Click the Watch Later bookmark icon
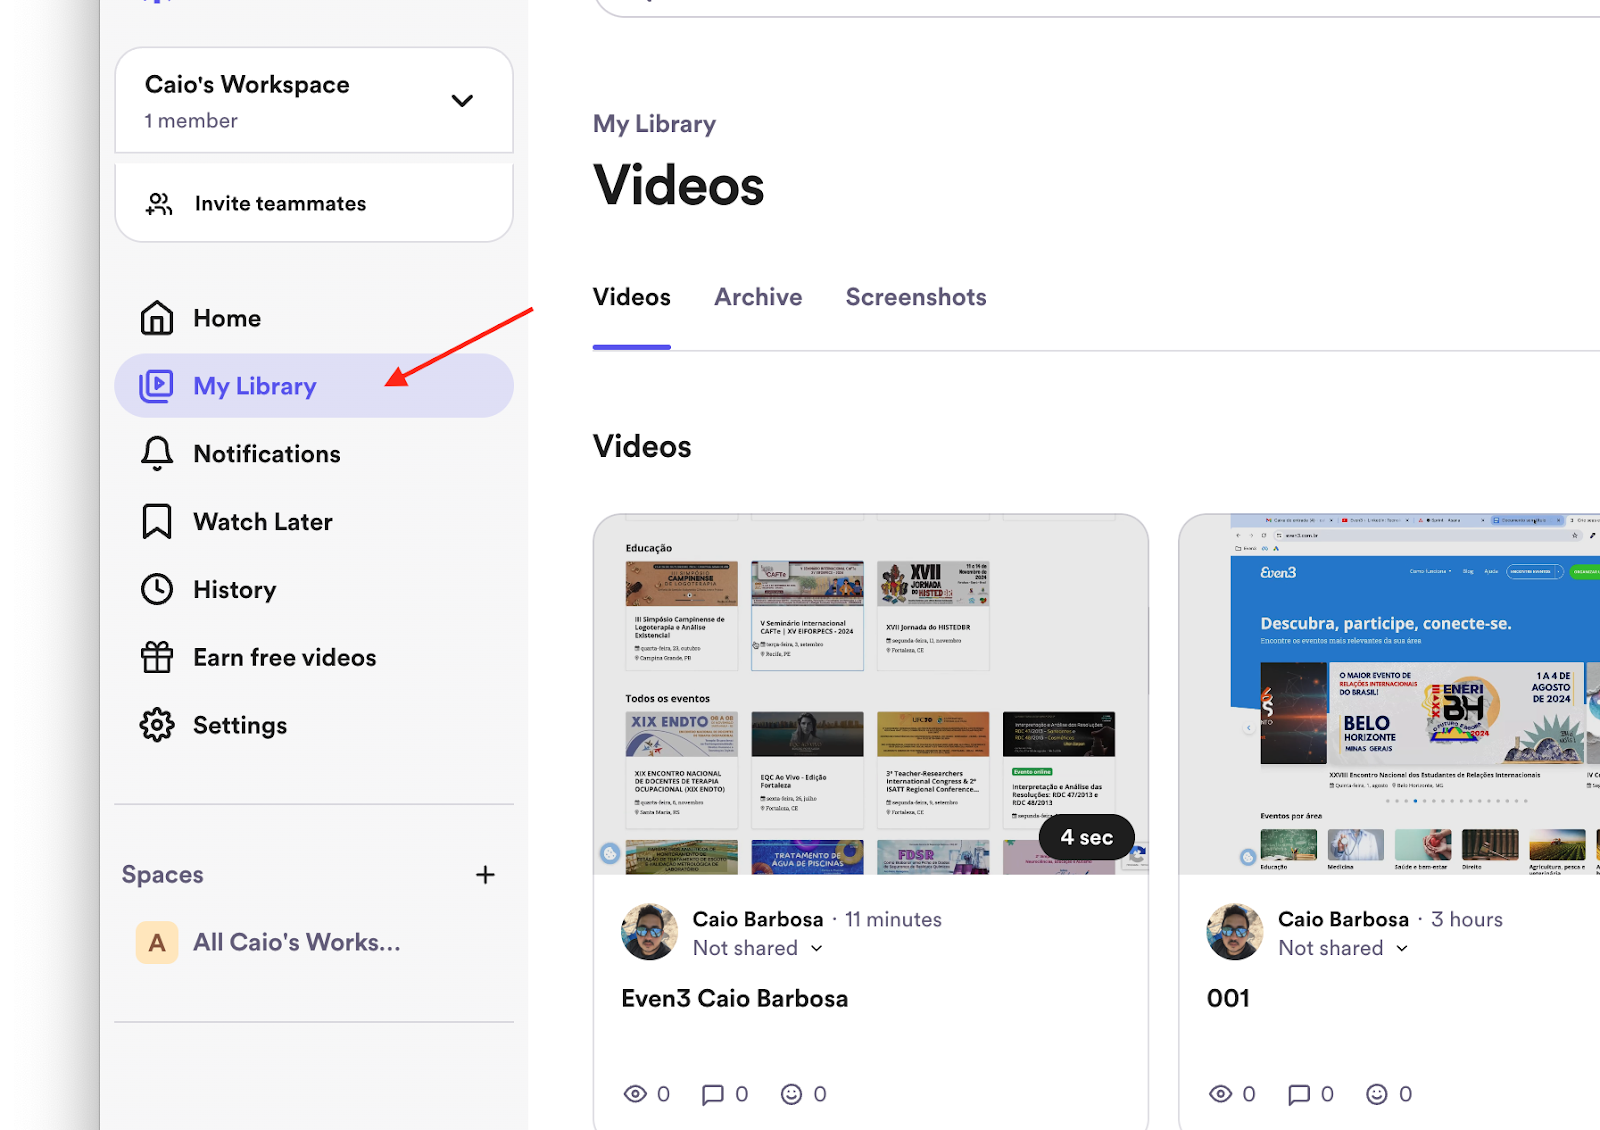Screen dimensions: 1600x1130 coord(157,522)
